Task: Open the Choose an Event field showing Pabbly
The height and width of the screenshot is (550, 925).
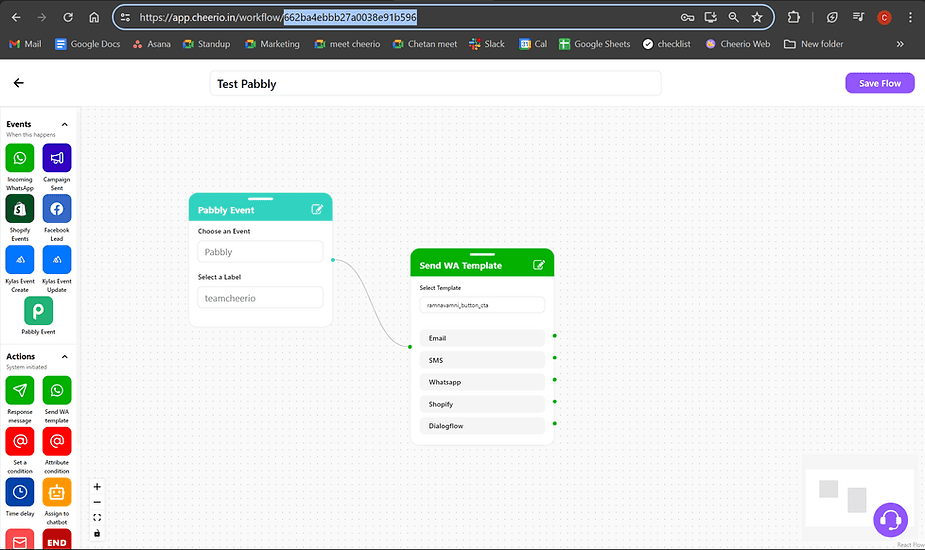Action: click(x=260, y=252)
